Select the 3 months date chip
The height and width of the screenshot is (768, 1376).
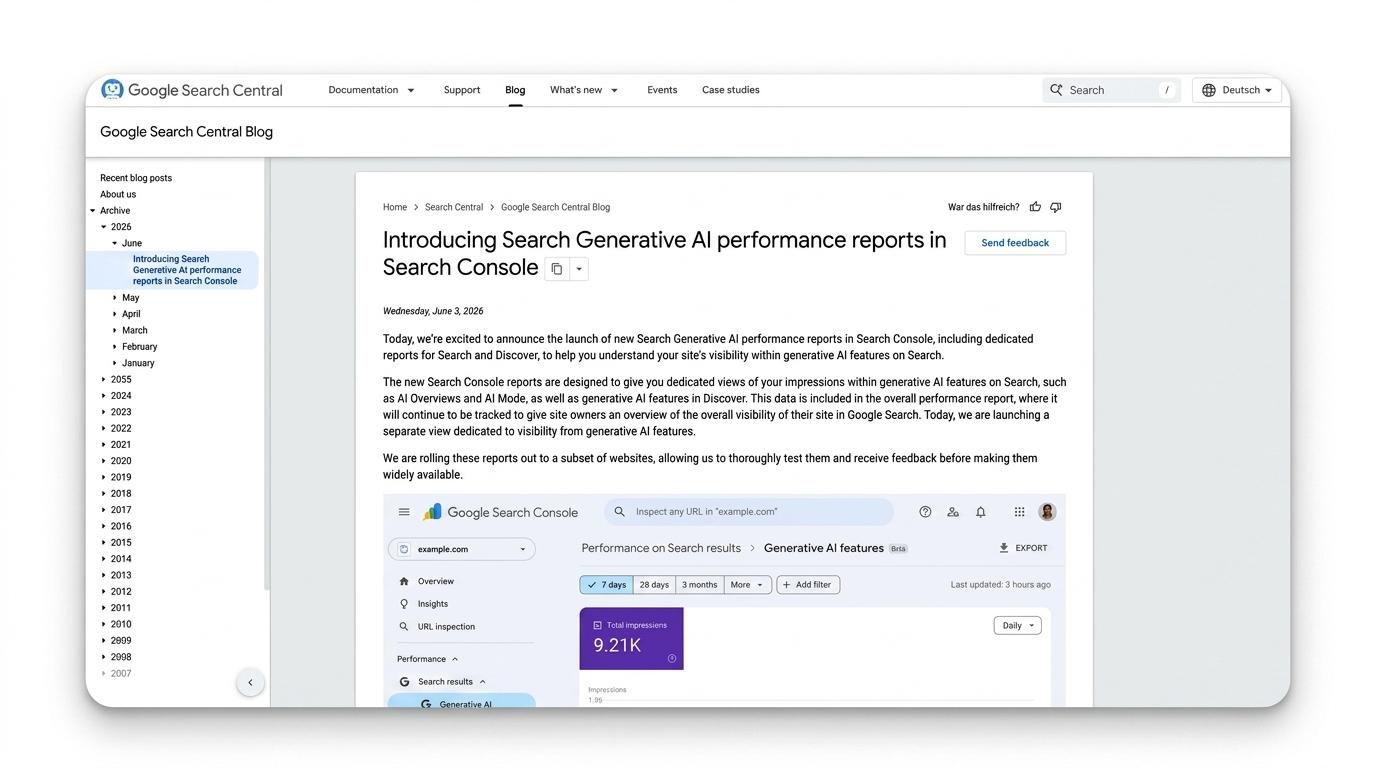[700, 585]
